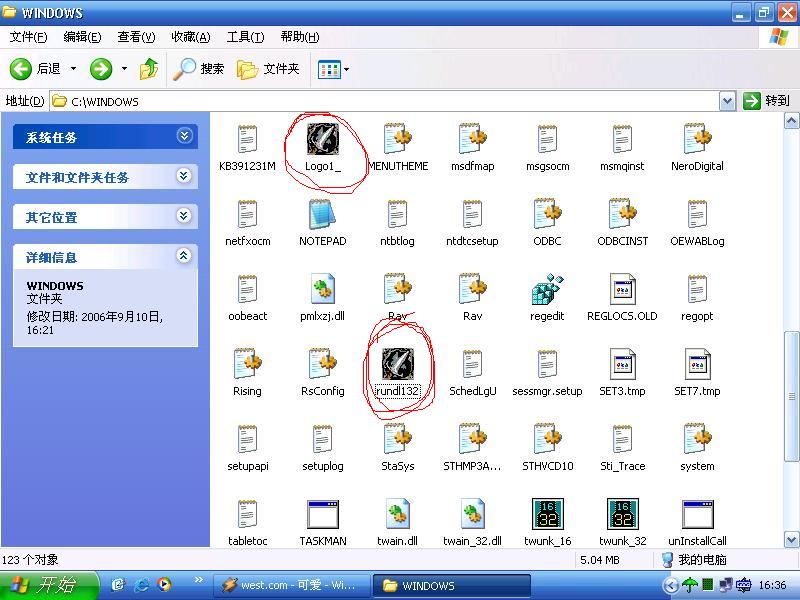The width and height of the screenshot is (800, 600).
Task: Open the 查看(V) menu
Action: pyautogui.click(x=136, y=37)
